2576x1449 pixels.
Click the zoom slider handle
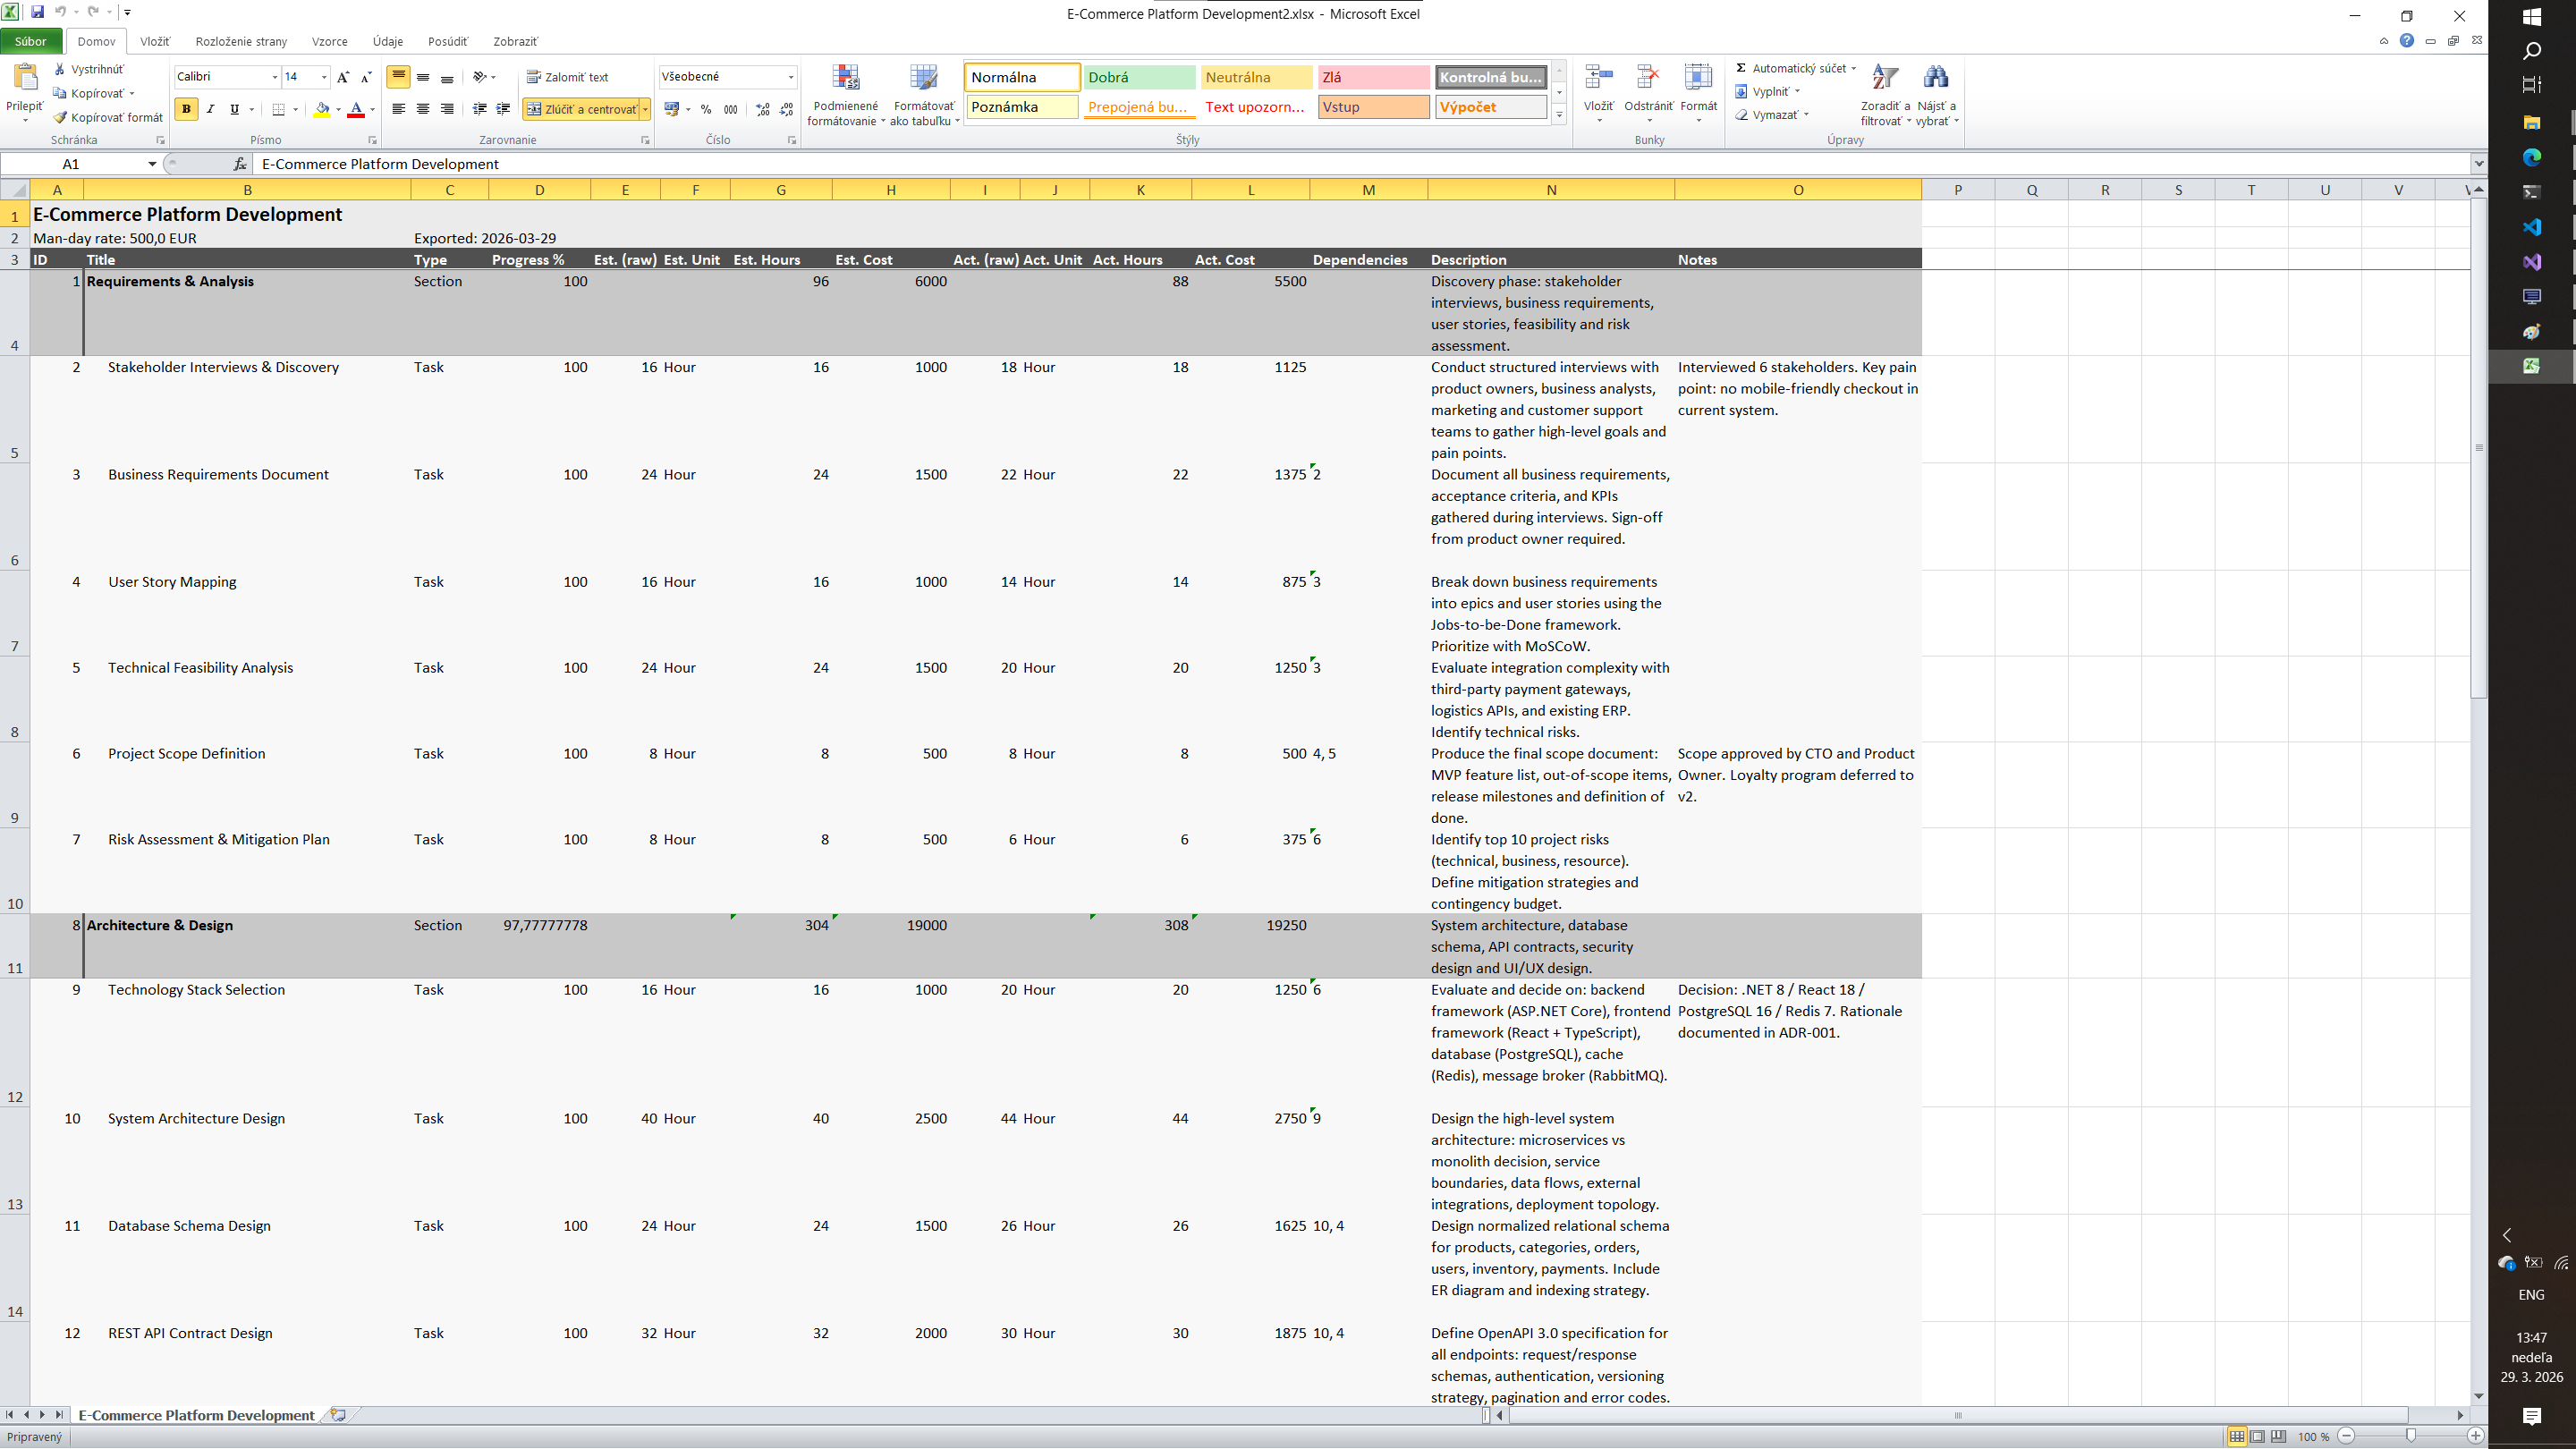point(2411,1436)
